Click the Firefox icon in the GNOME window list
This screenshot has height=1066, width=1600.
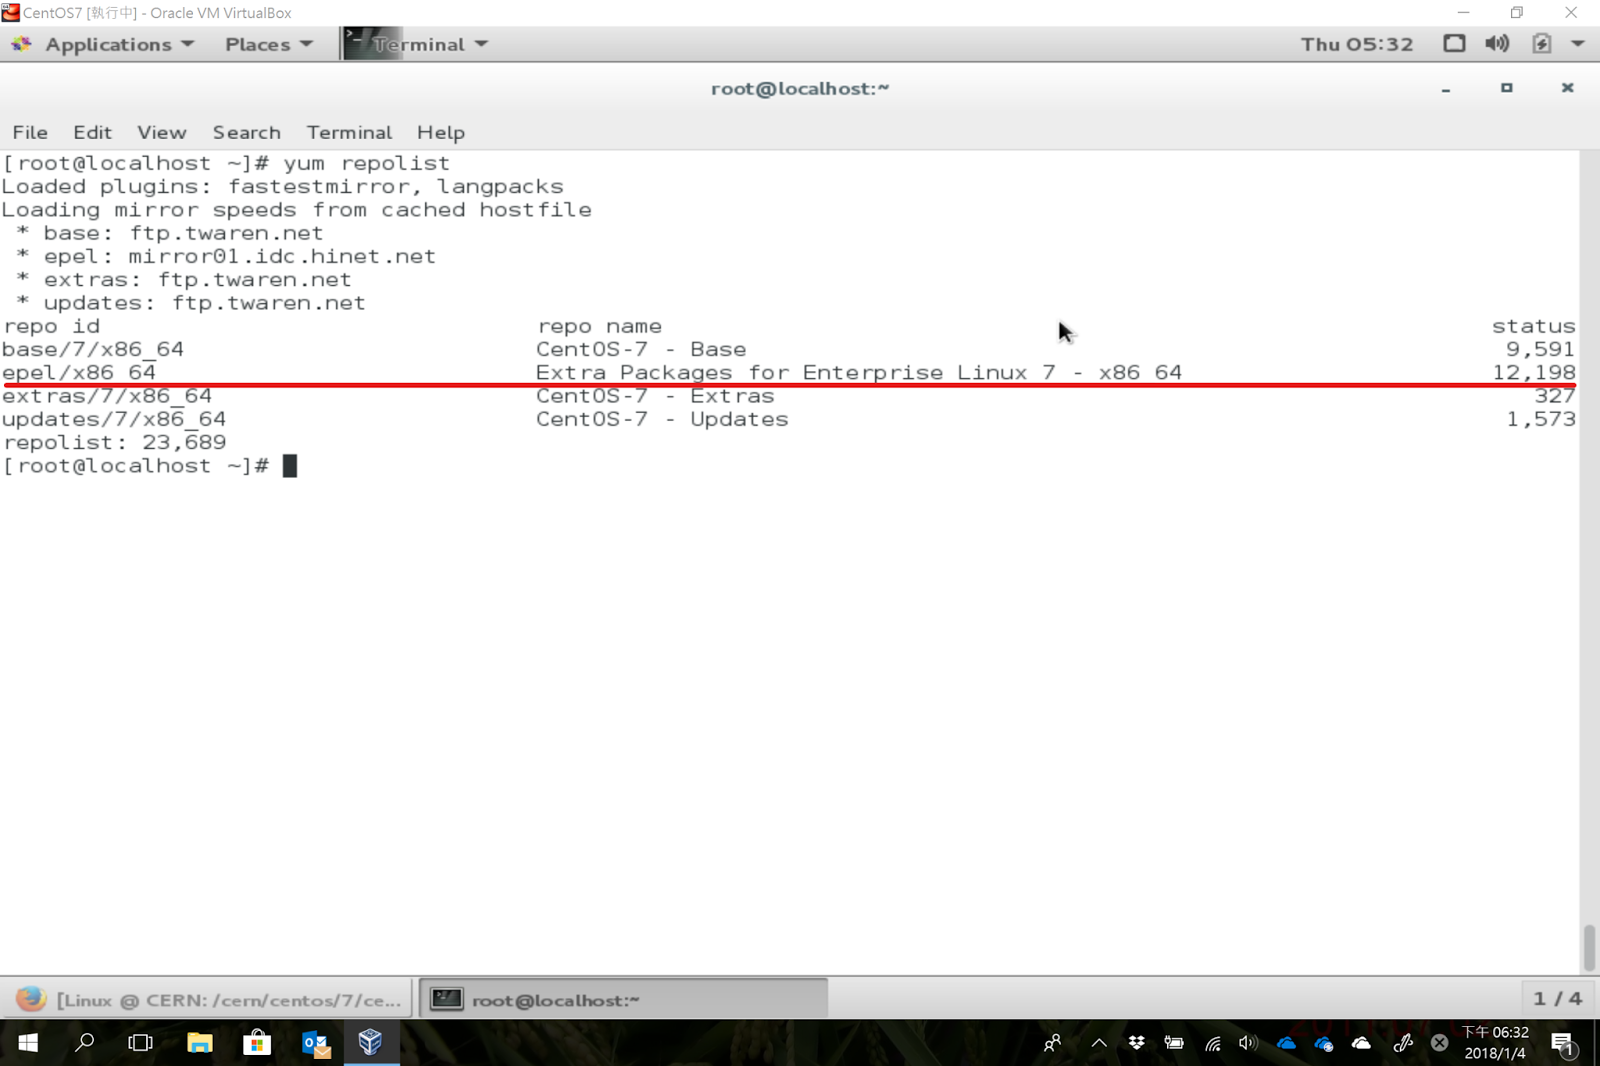point(30,999)
